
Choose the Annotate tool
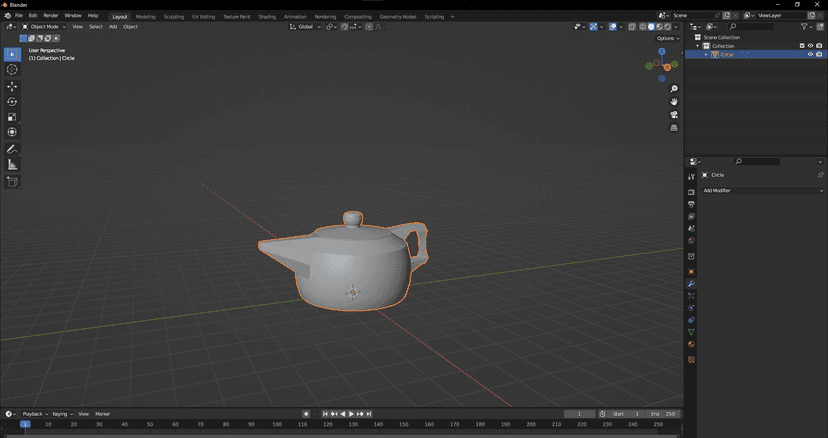click(12, 149)
